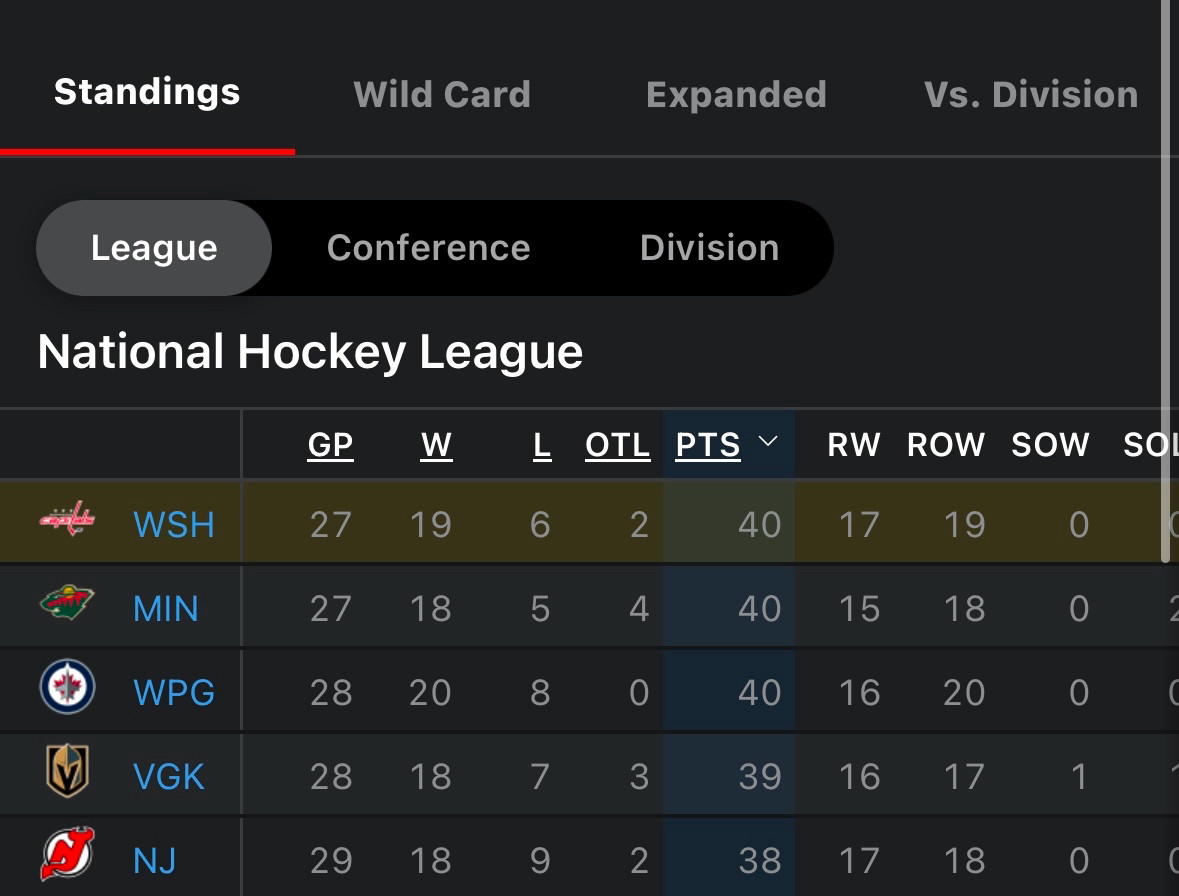Sort the table by OTL column
Viewport: 1179px width, 896px height.
point(617,445)
